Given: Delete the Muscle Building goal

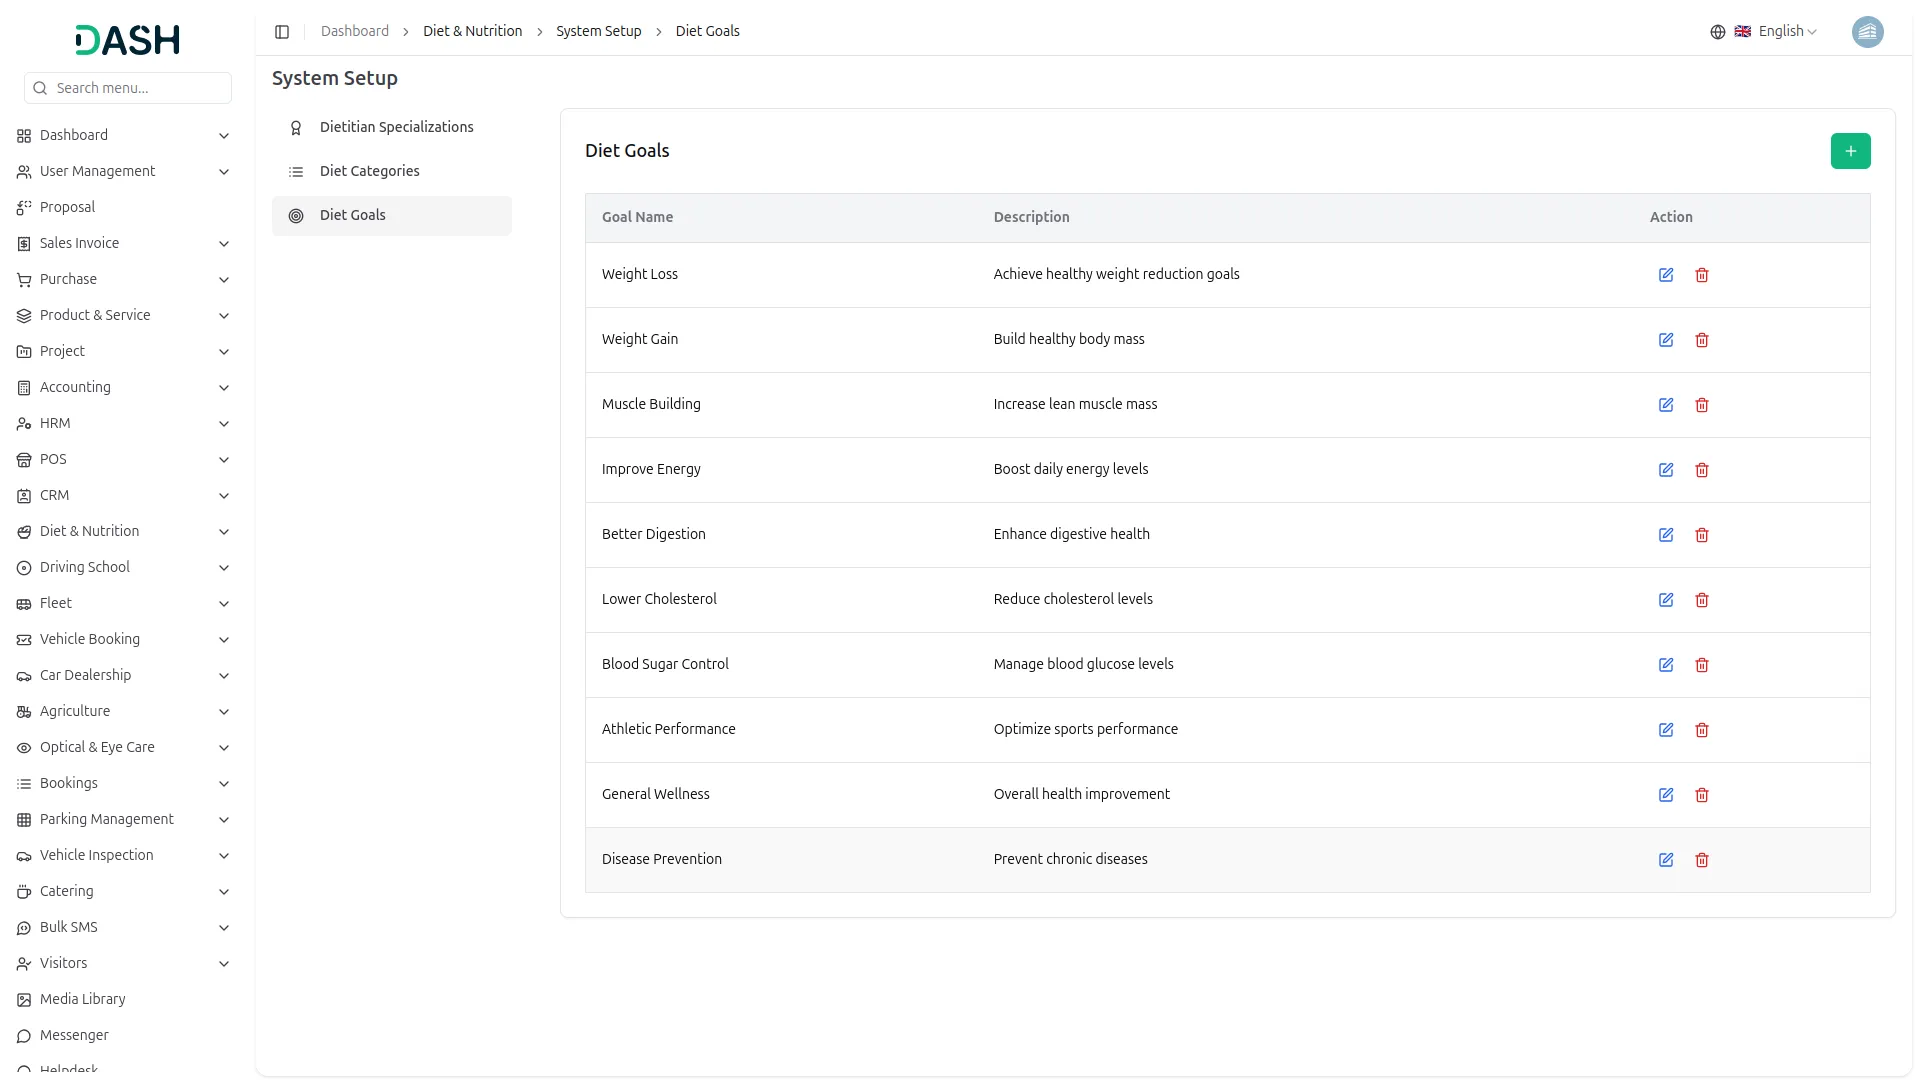Looking at the screenshot, I should [1702, 405].
